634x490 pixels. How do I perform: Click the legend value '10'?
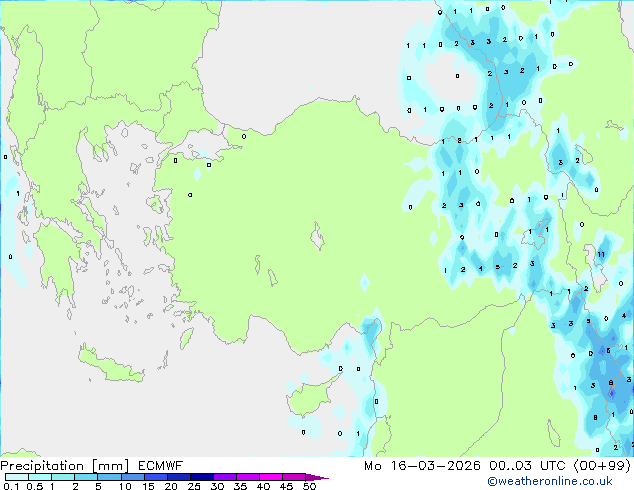coord(125,486)
